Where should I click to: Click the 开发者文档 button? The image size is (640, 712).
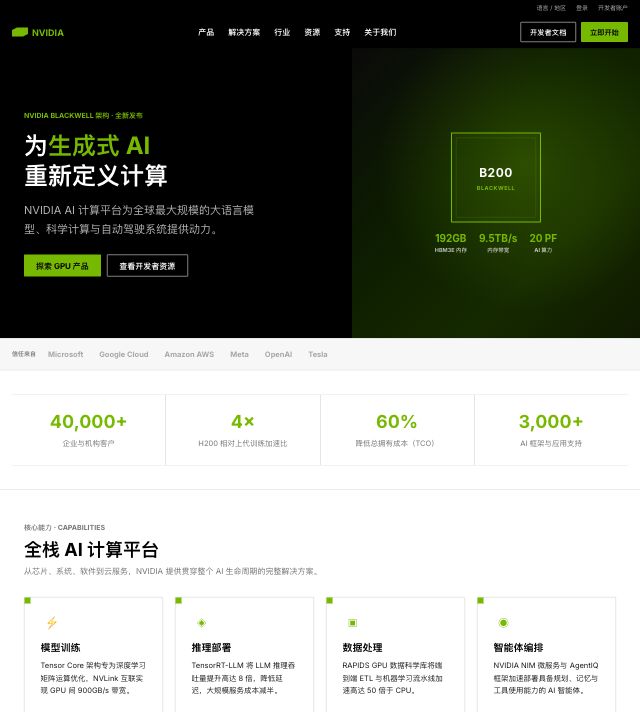pos(548,32)
